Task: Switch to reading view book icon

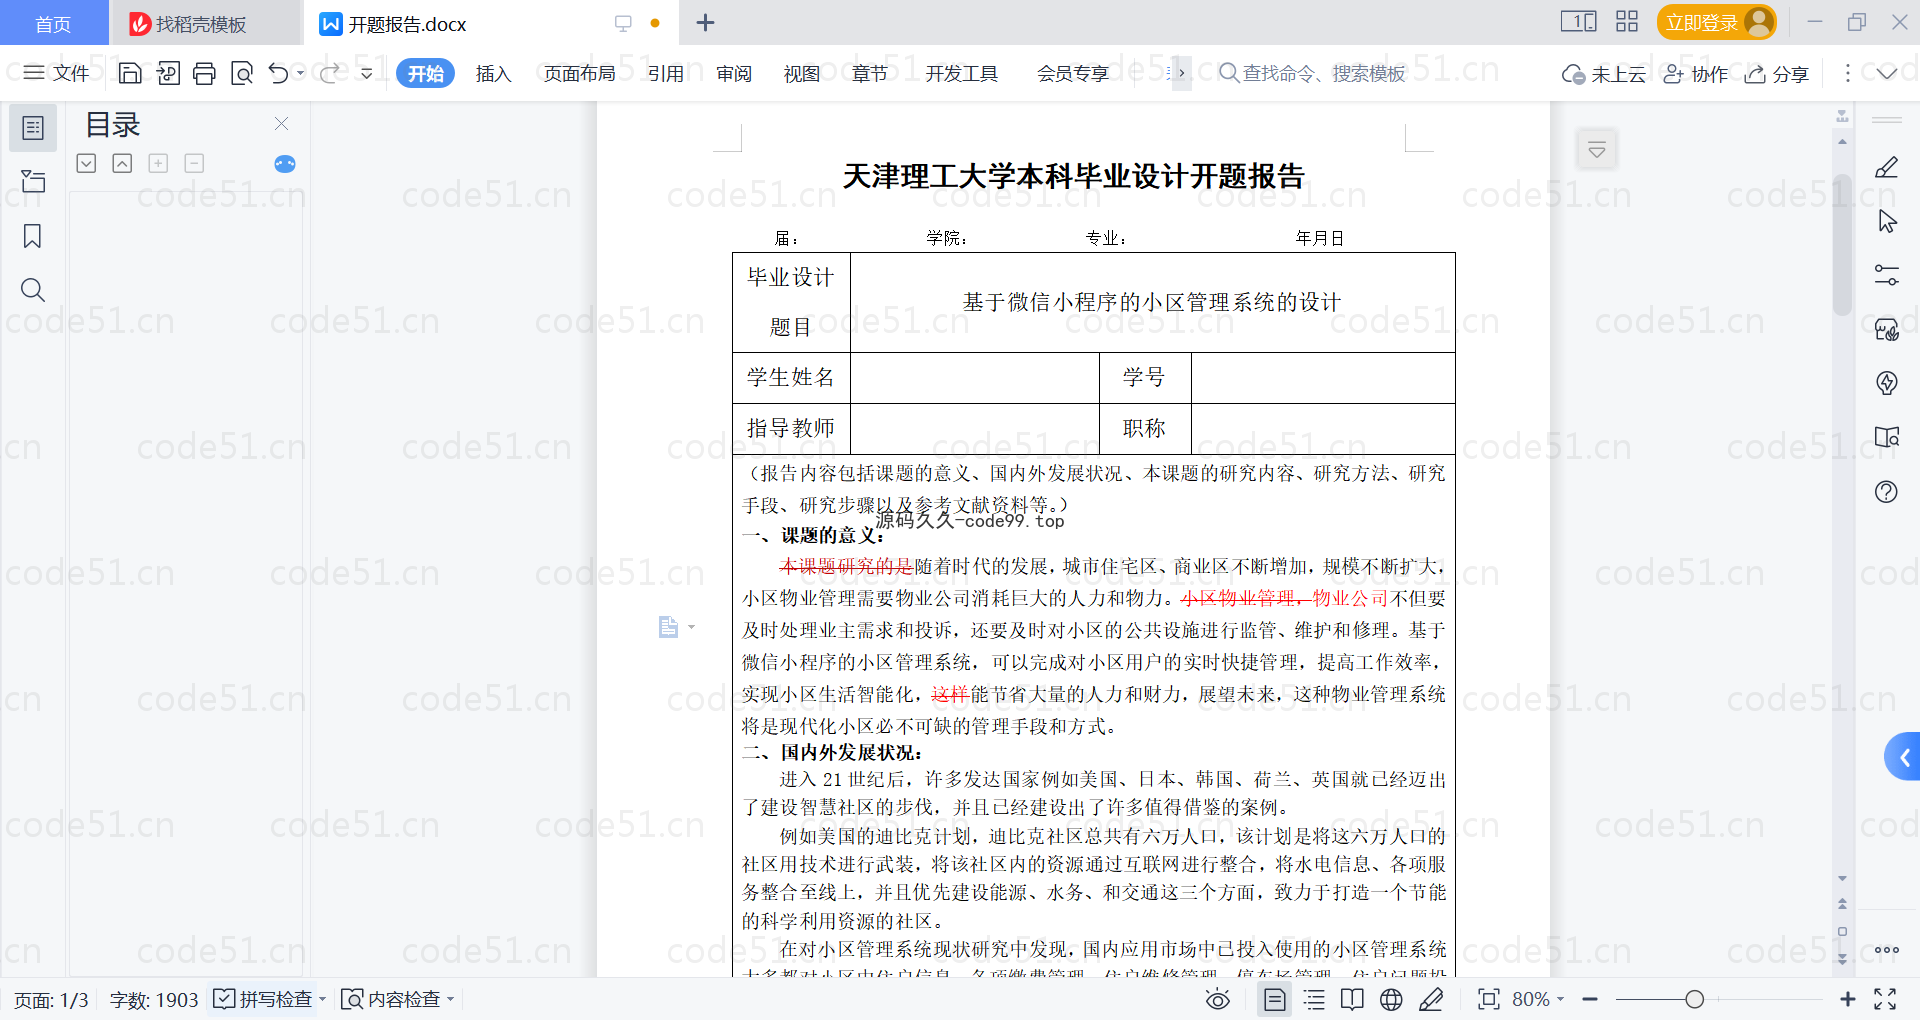Action: 1352,999
